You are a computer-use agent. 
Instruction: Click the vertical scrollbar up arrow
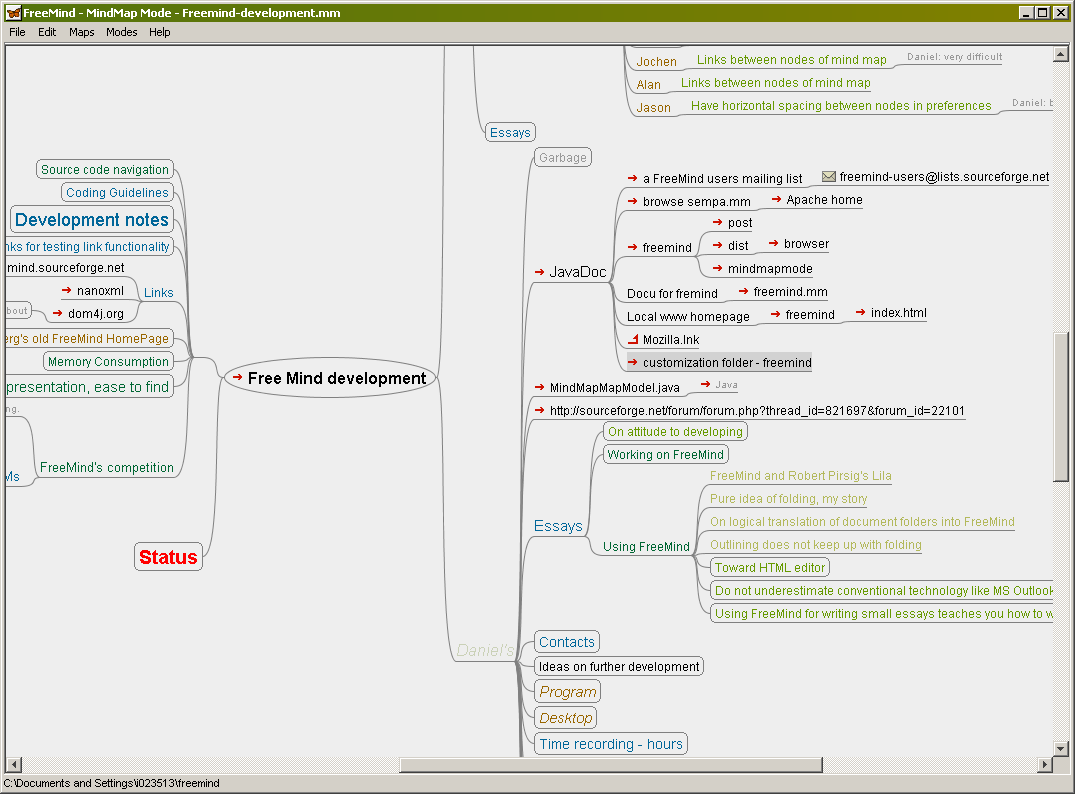1061,54
